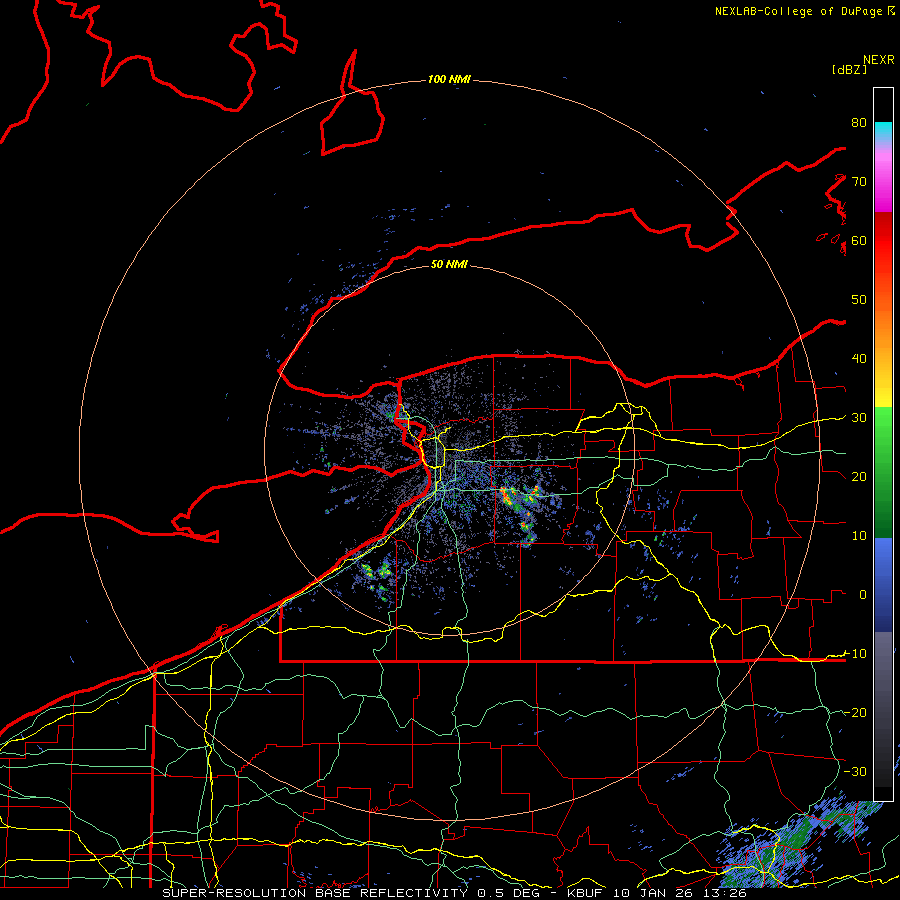Click the -10 dBZ value on legend
900x900 pixels.
click(x=855, y=654)
